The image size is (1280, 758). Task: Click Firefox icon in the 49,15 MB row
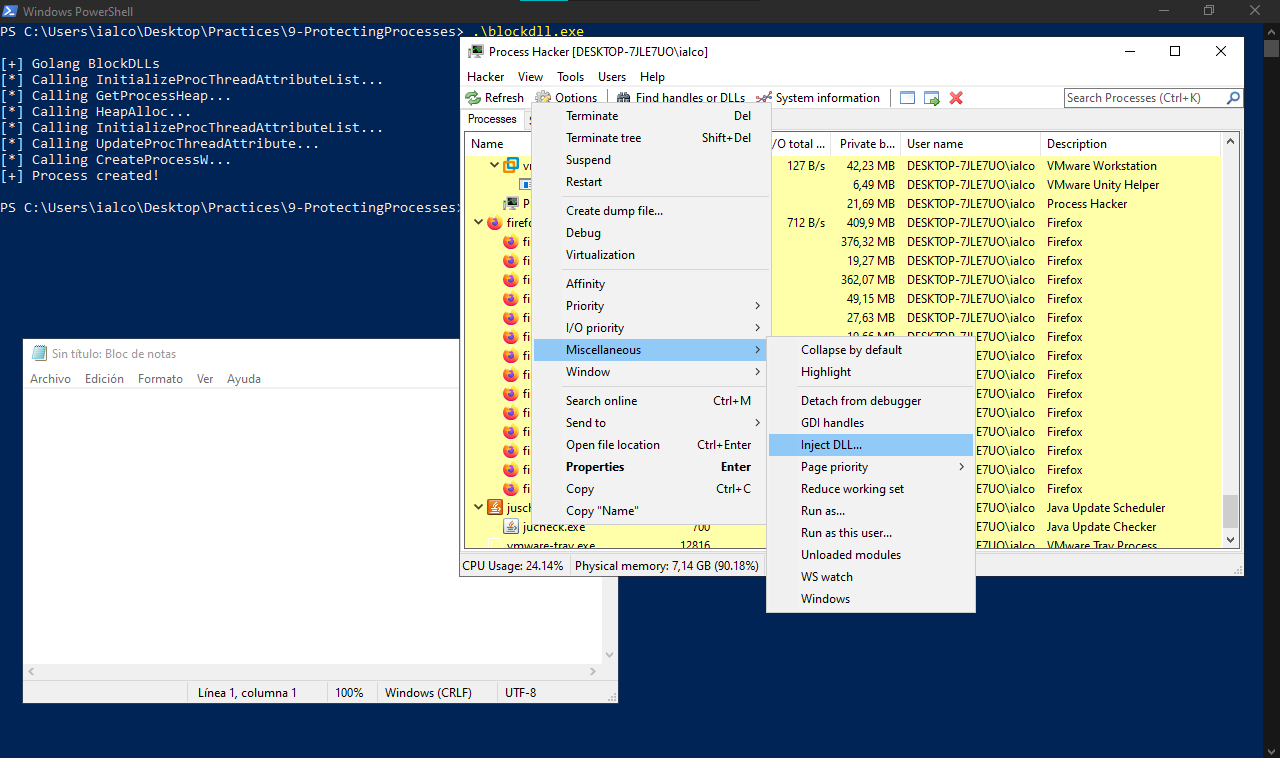click(511, 299)
